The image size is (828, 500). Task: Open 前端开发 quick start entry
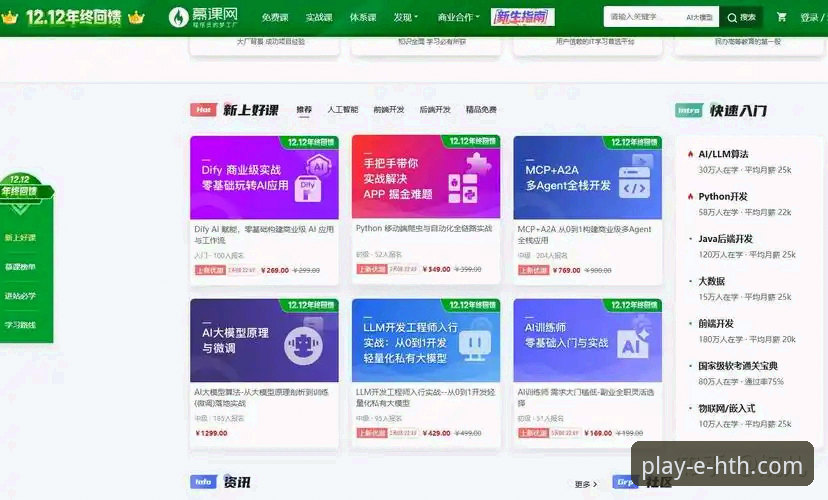pos(716,323)
